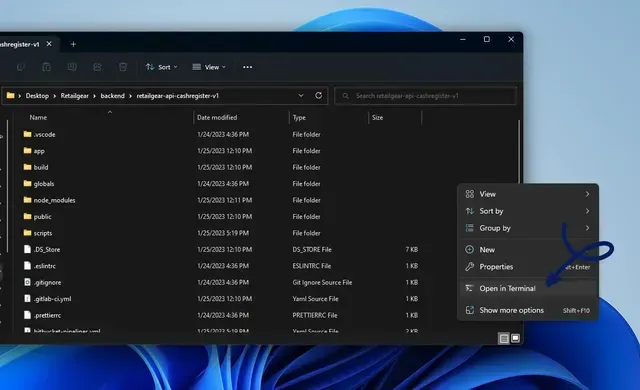Add a new tab with plus icon

tap(73, 44)
